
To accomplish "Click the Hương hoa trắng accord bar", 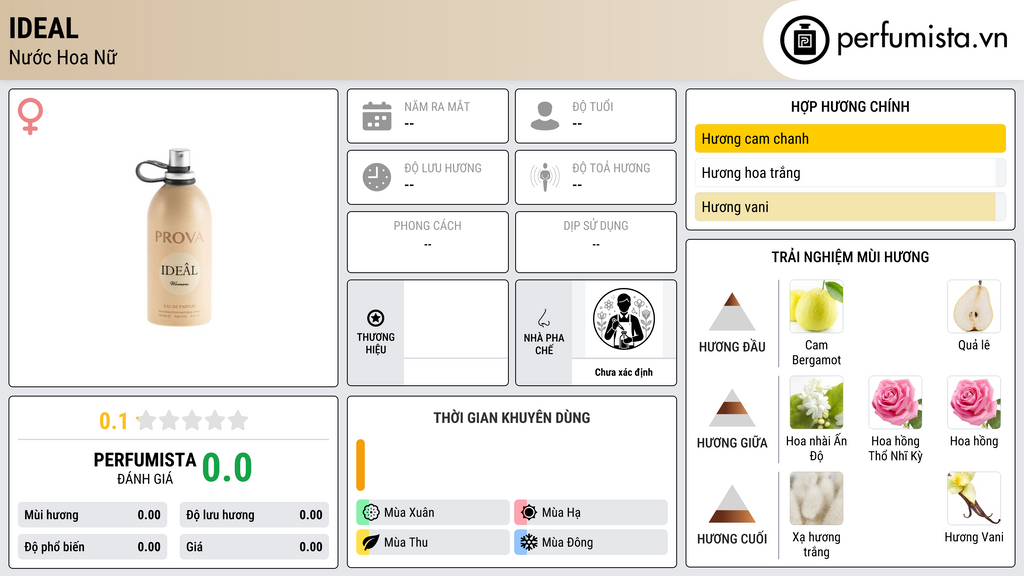I will 850,172.
